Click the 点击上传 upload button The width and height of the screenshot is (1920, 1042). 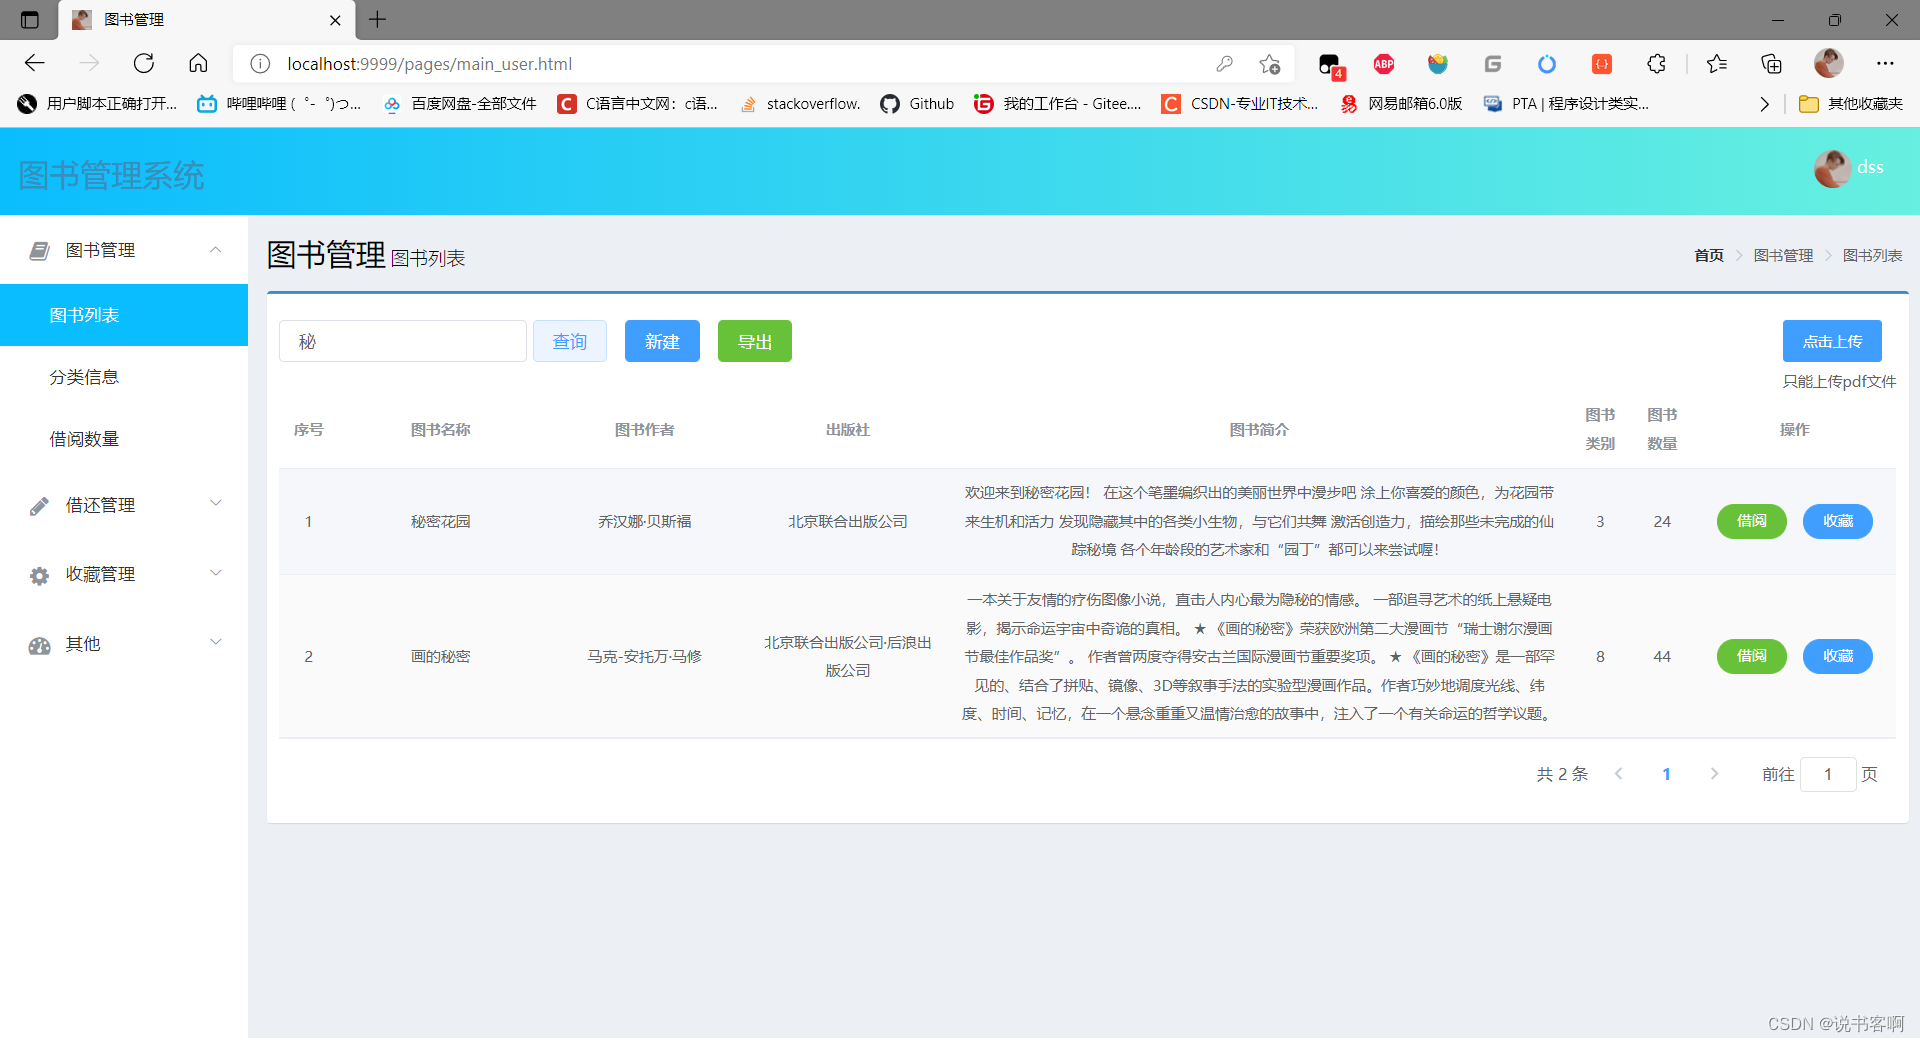pyautogui.click(x=1832, y=341)
